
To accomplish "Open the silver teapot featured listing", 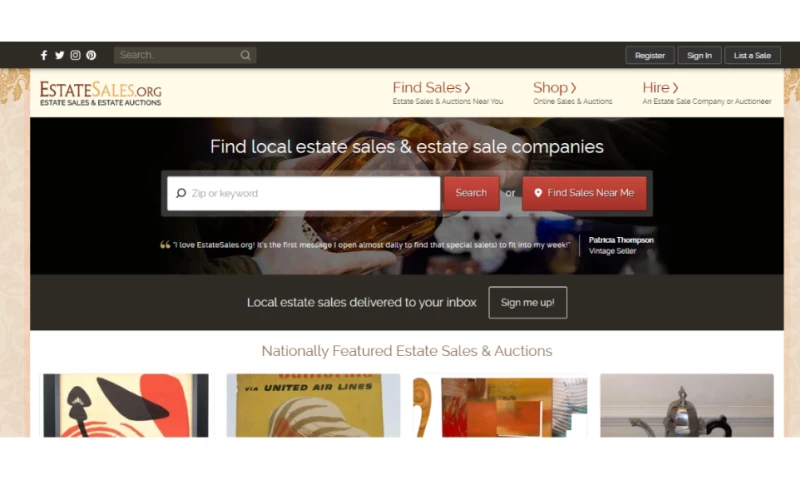I will 687,406.
